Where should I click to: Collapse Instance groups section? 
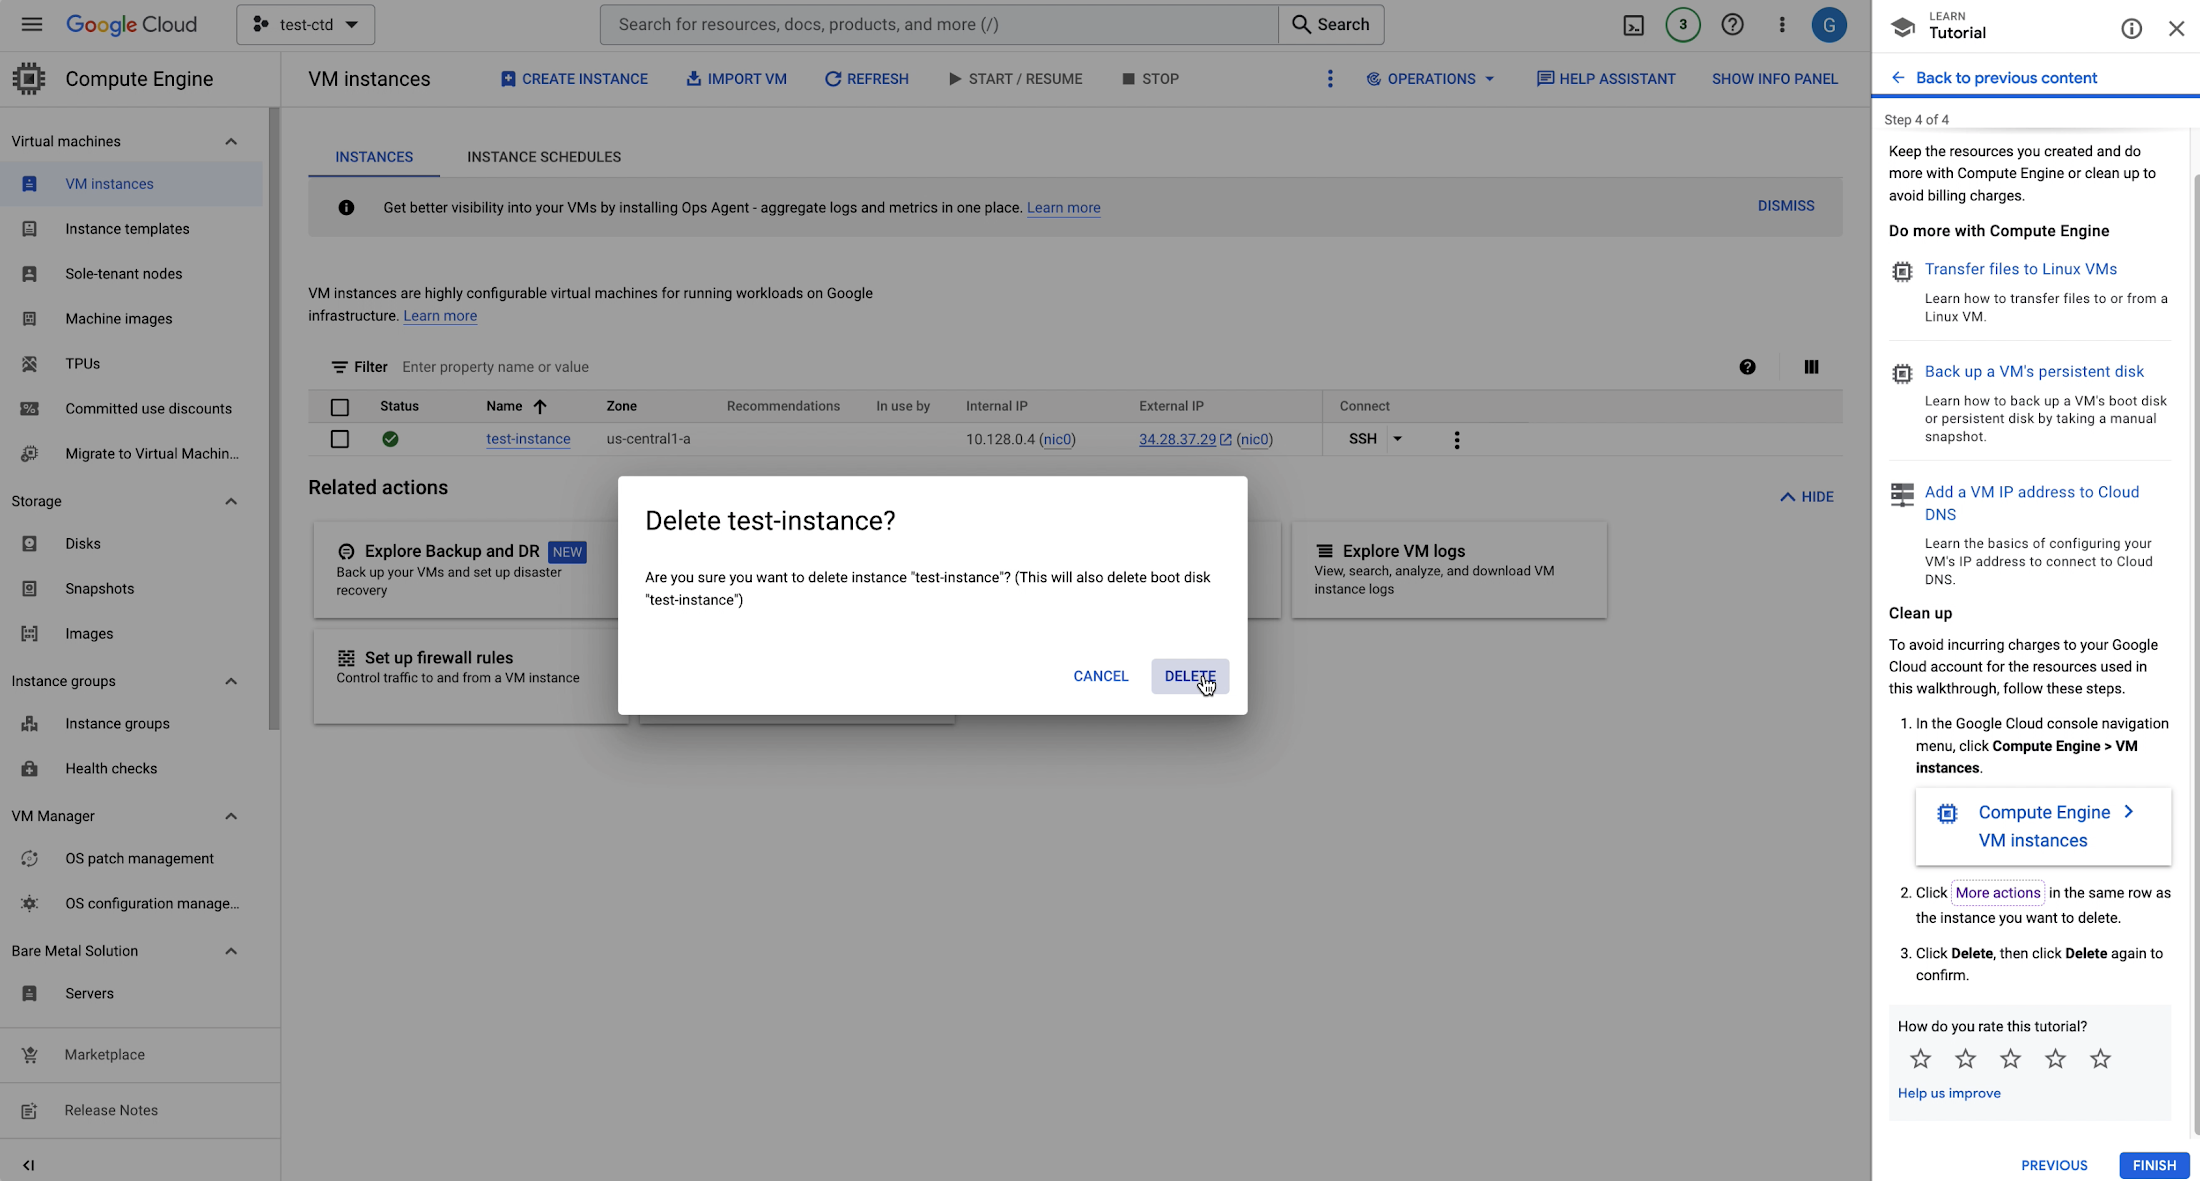(x=231, y=682)
